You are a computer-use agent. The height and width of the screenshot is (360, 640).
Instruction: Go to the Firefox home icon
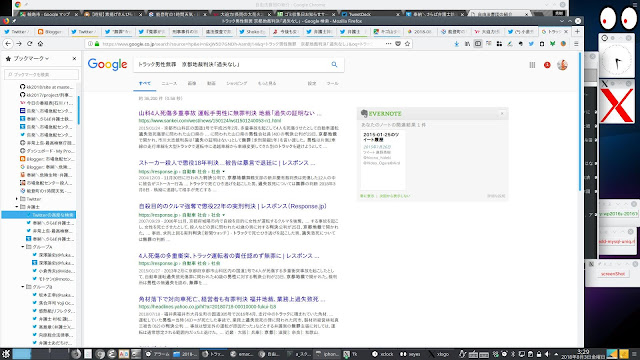tap(40, 44)
